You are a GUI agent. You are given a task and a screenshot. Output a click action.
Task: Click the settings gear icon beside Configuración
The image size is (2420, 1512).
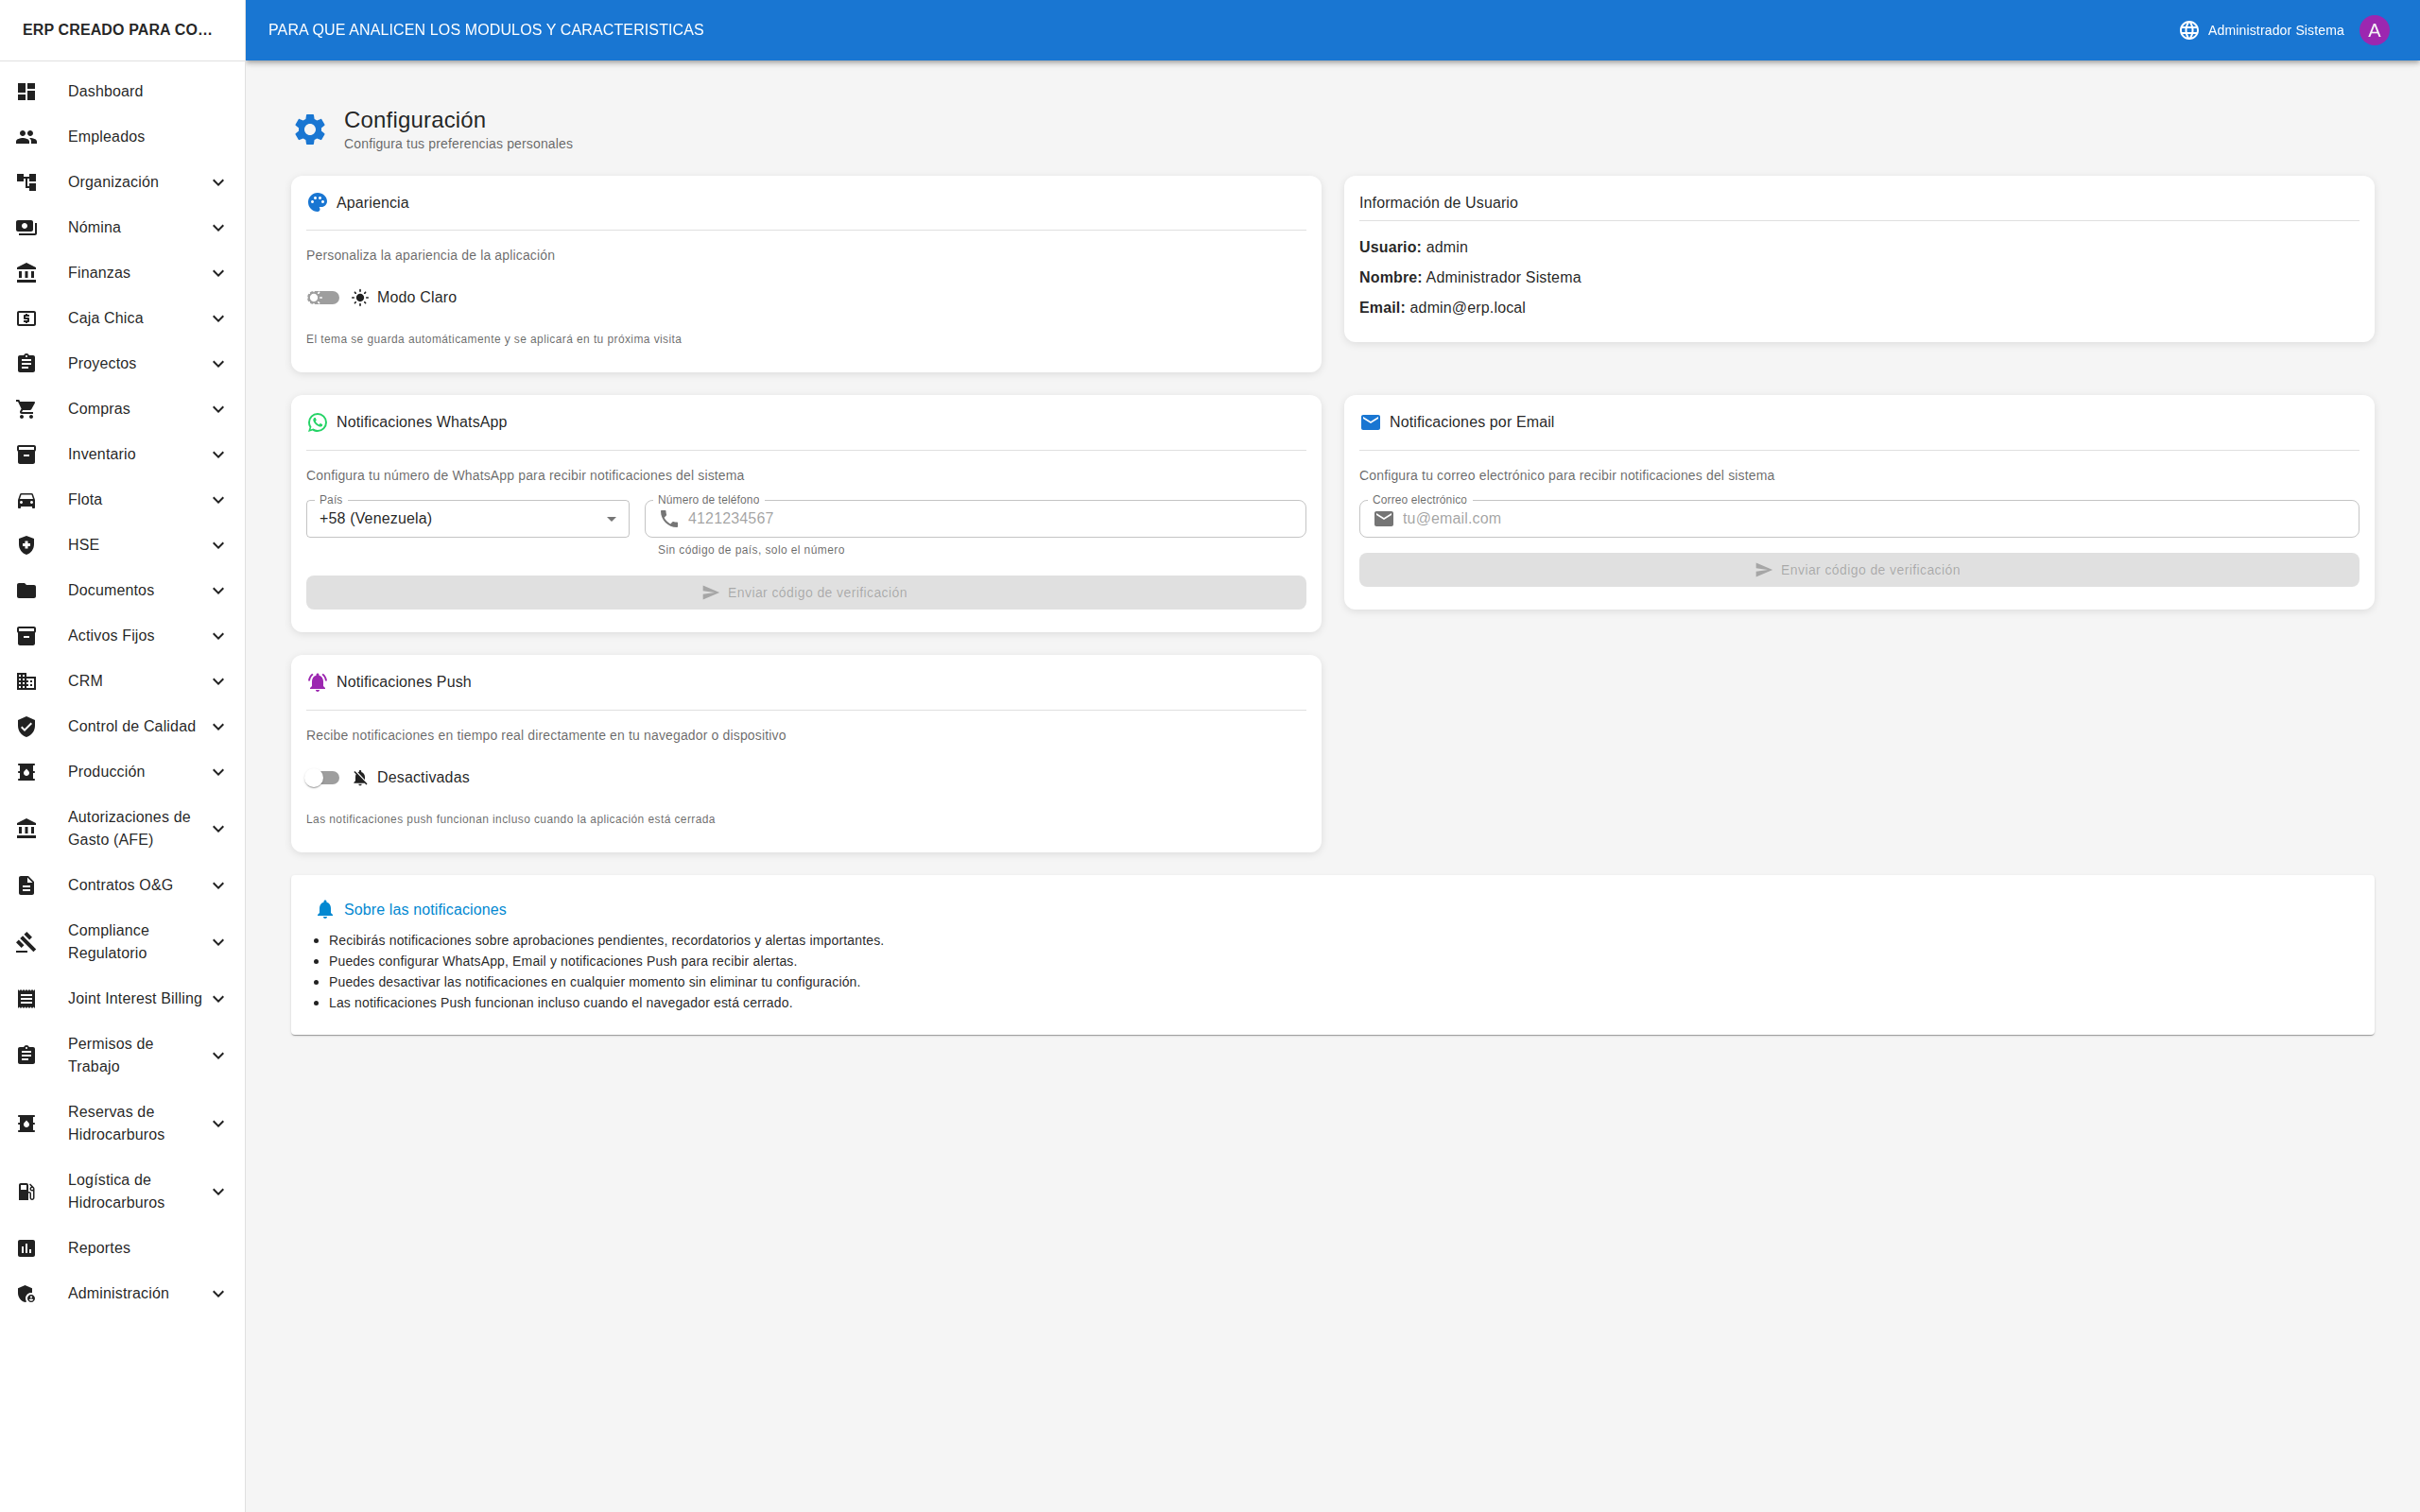(310, 129)
